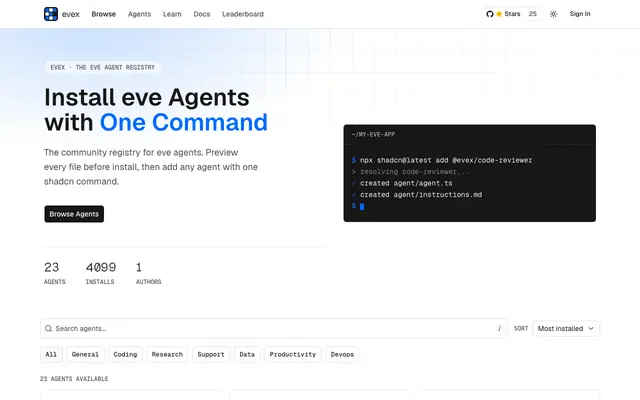Click the blue terminal cursor block
640x400 pixels.
coord(362,207)
